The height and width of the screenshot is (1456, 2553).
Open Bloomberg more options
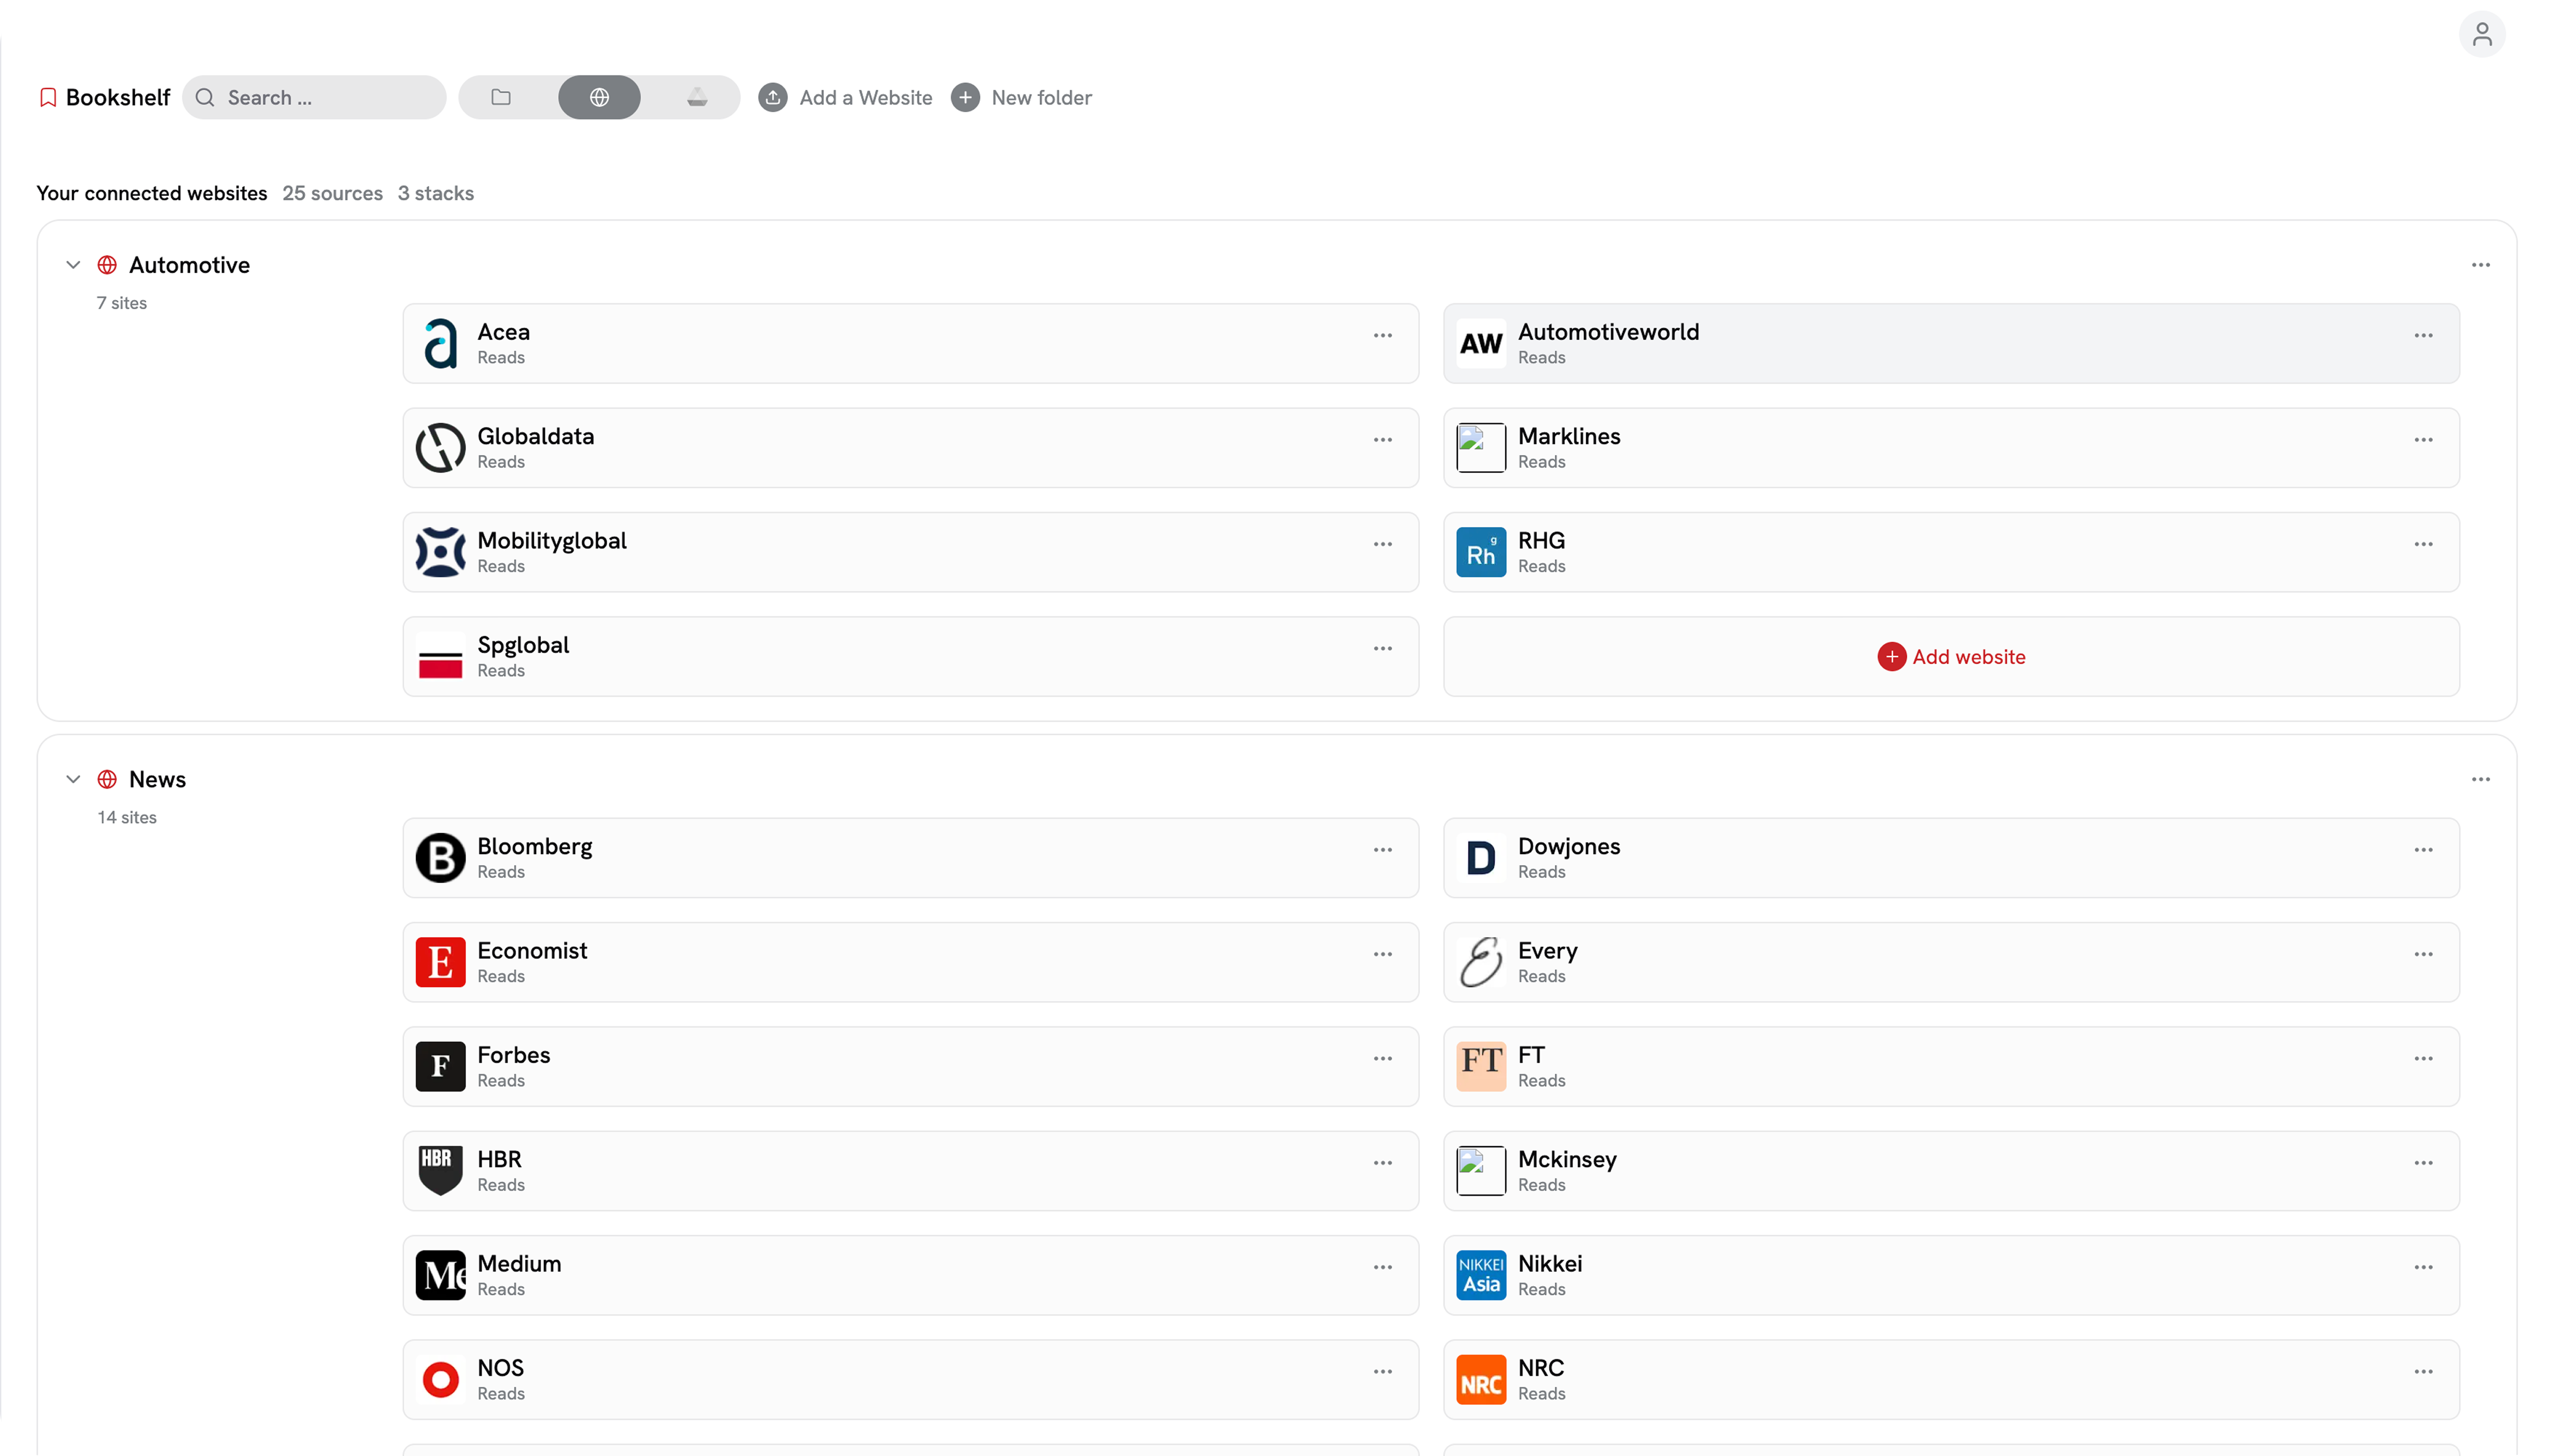pos(1382,849)
